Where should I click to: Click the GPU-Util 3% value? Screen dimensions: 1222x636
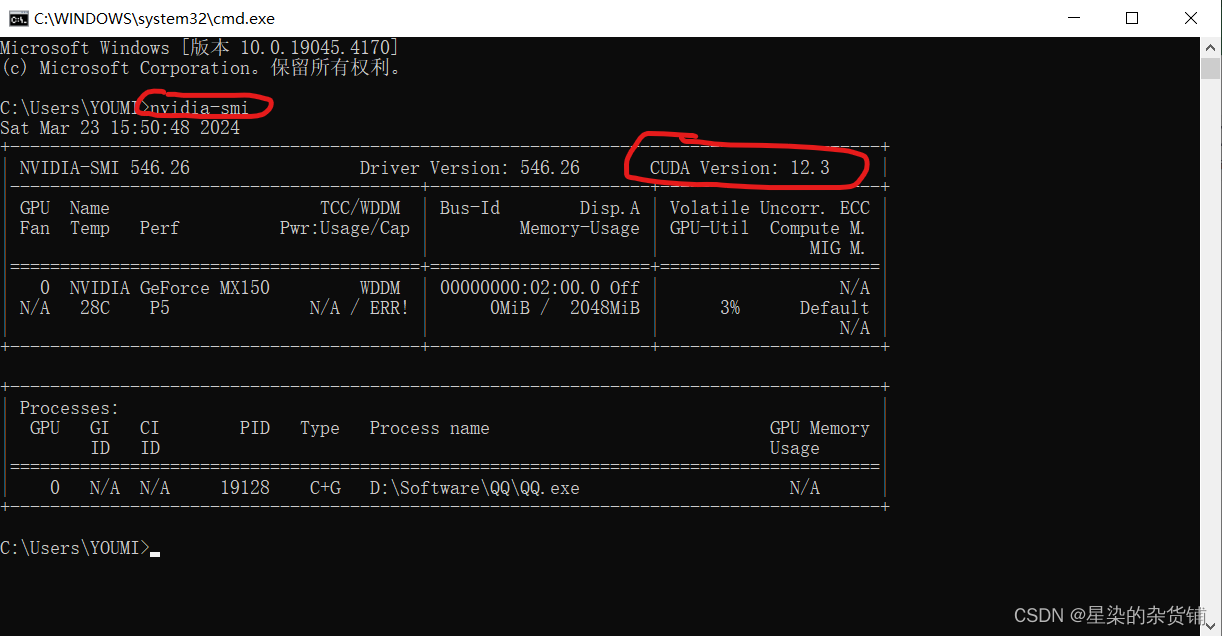click(730, 307)
